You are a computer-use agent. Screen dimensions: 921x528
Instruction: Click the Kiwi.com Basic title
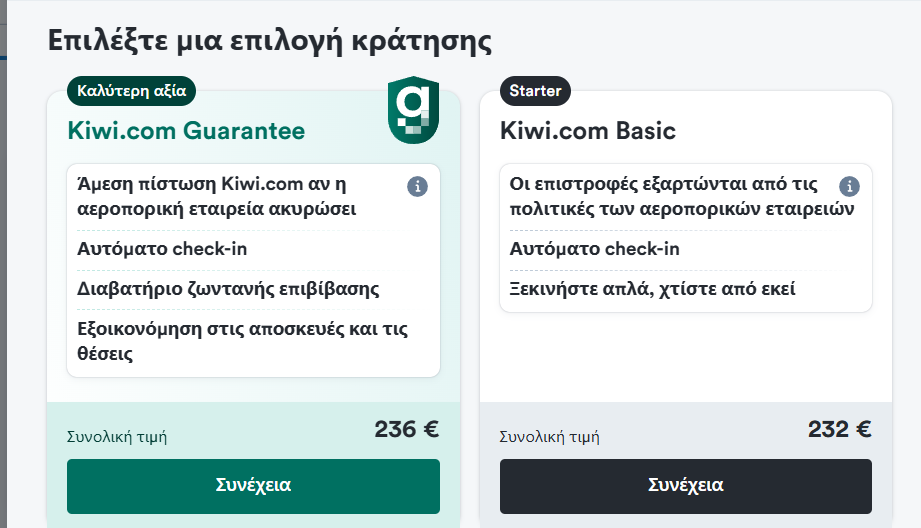[588, 130]
